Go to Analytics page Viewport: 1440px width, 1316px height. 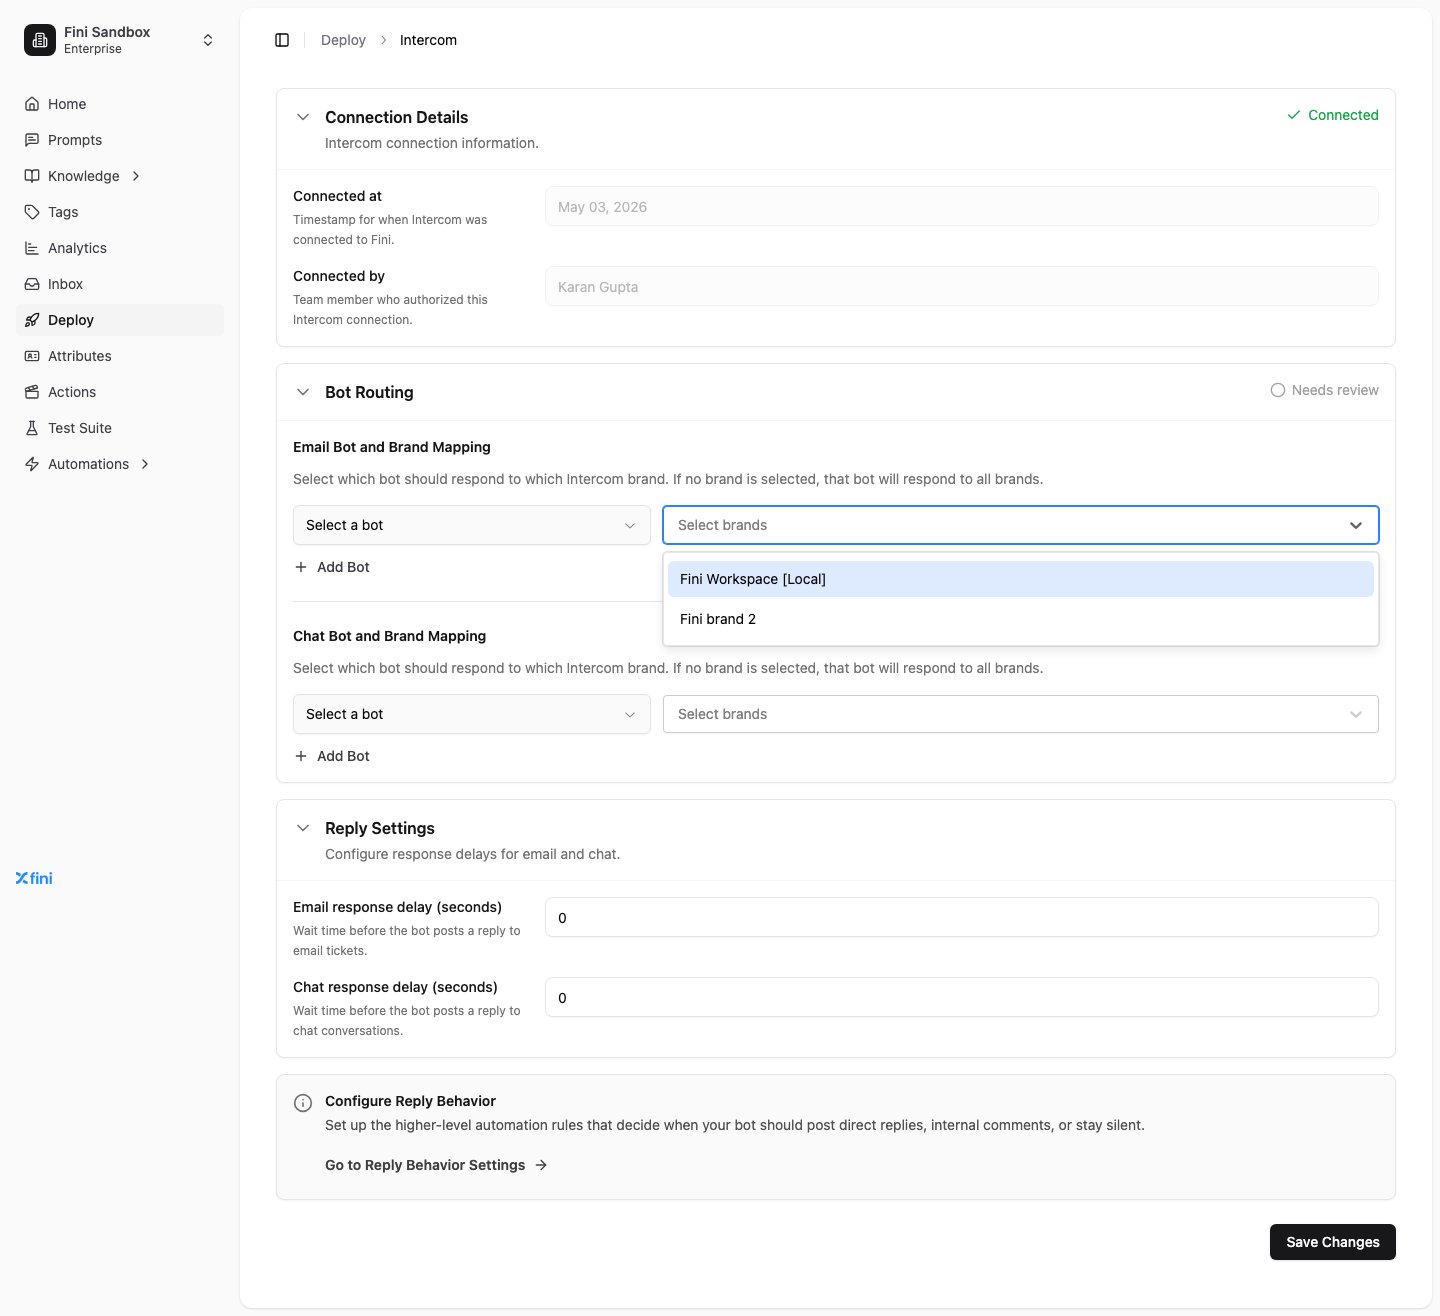[x=120, y=248]
